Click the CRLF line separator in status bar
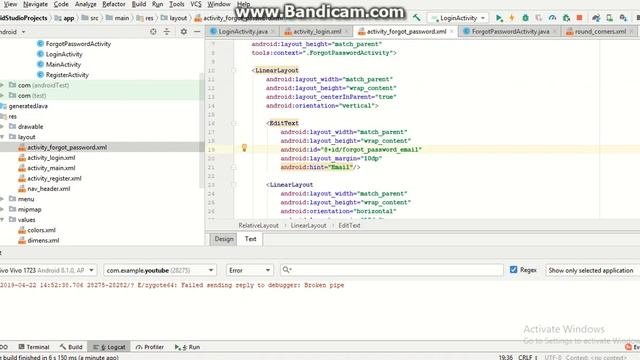This screenshot has height=360, width=640. pos(528,357)
